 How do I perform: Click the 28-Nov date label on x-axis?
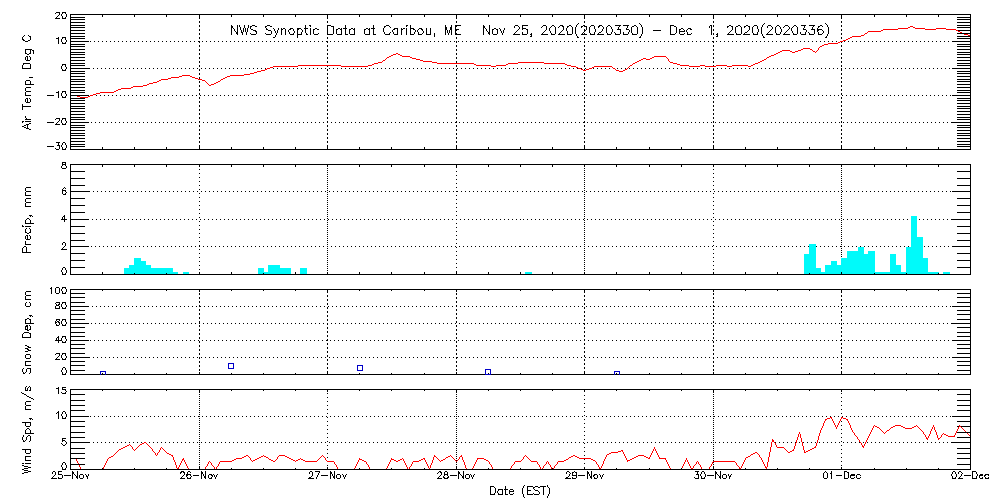pyautogui.click(x=456, y=476)
